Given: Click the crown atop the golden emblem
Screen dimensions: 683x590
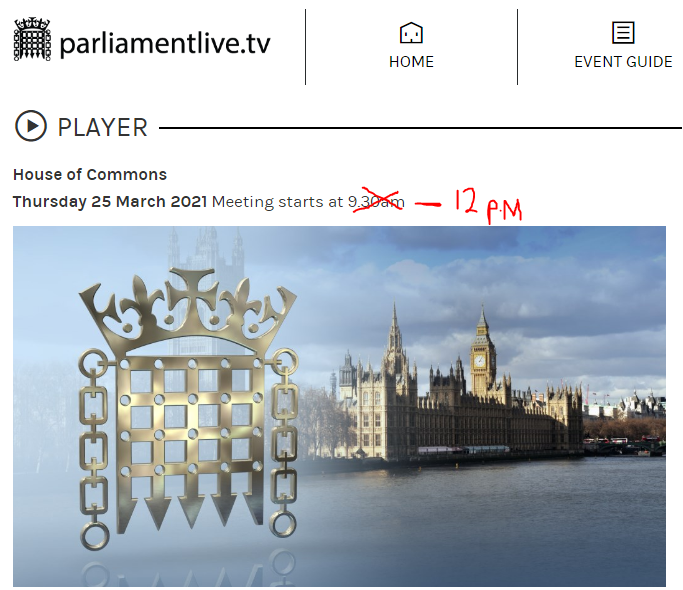Looking at the screenshot, I should 188,309.
